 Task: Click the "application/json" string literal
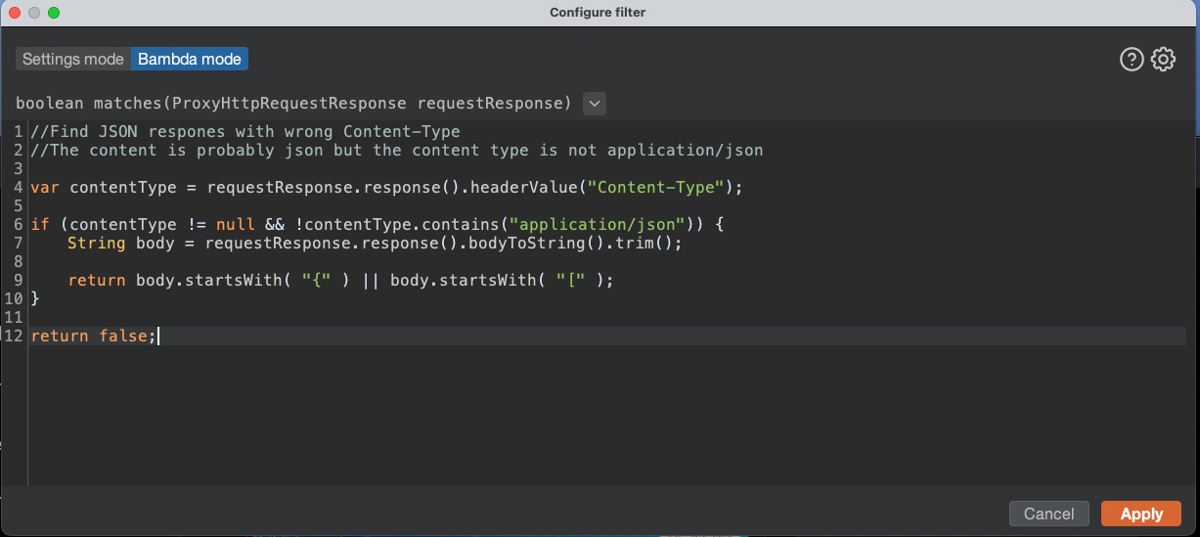pos(597,224)
